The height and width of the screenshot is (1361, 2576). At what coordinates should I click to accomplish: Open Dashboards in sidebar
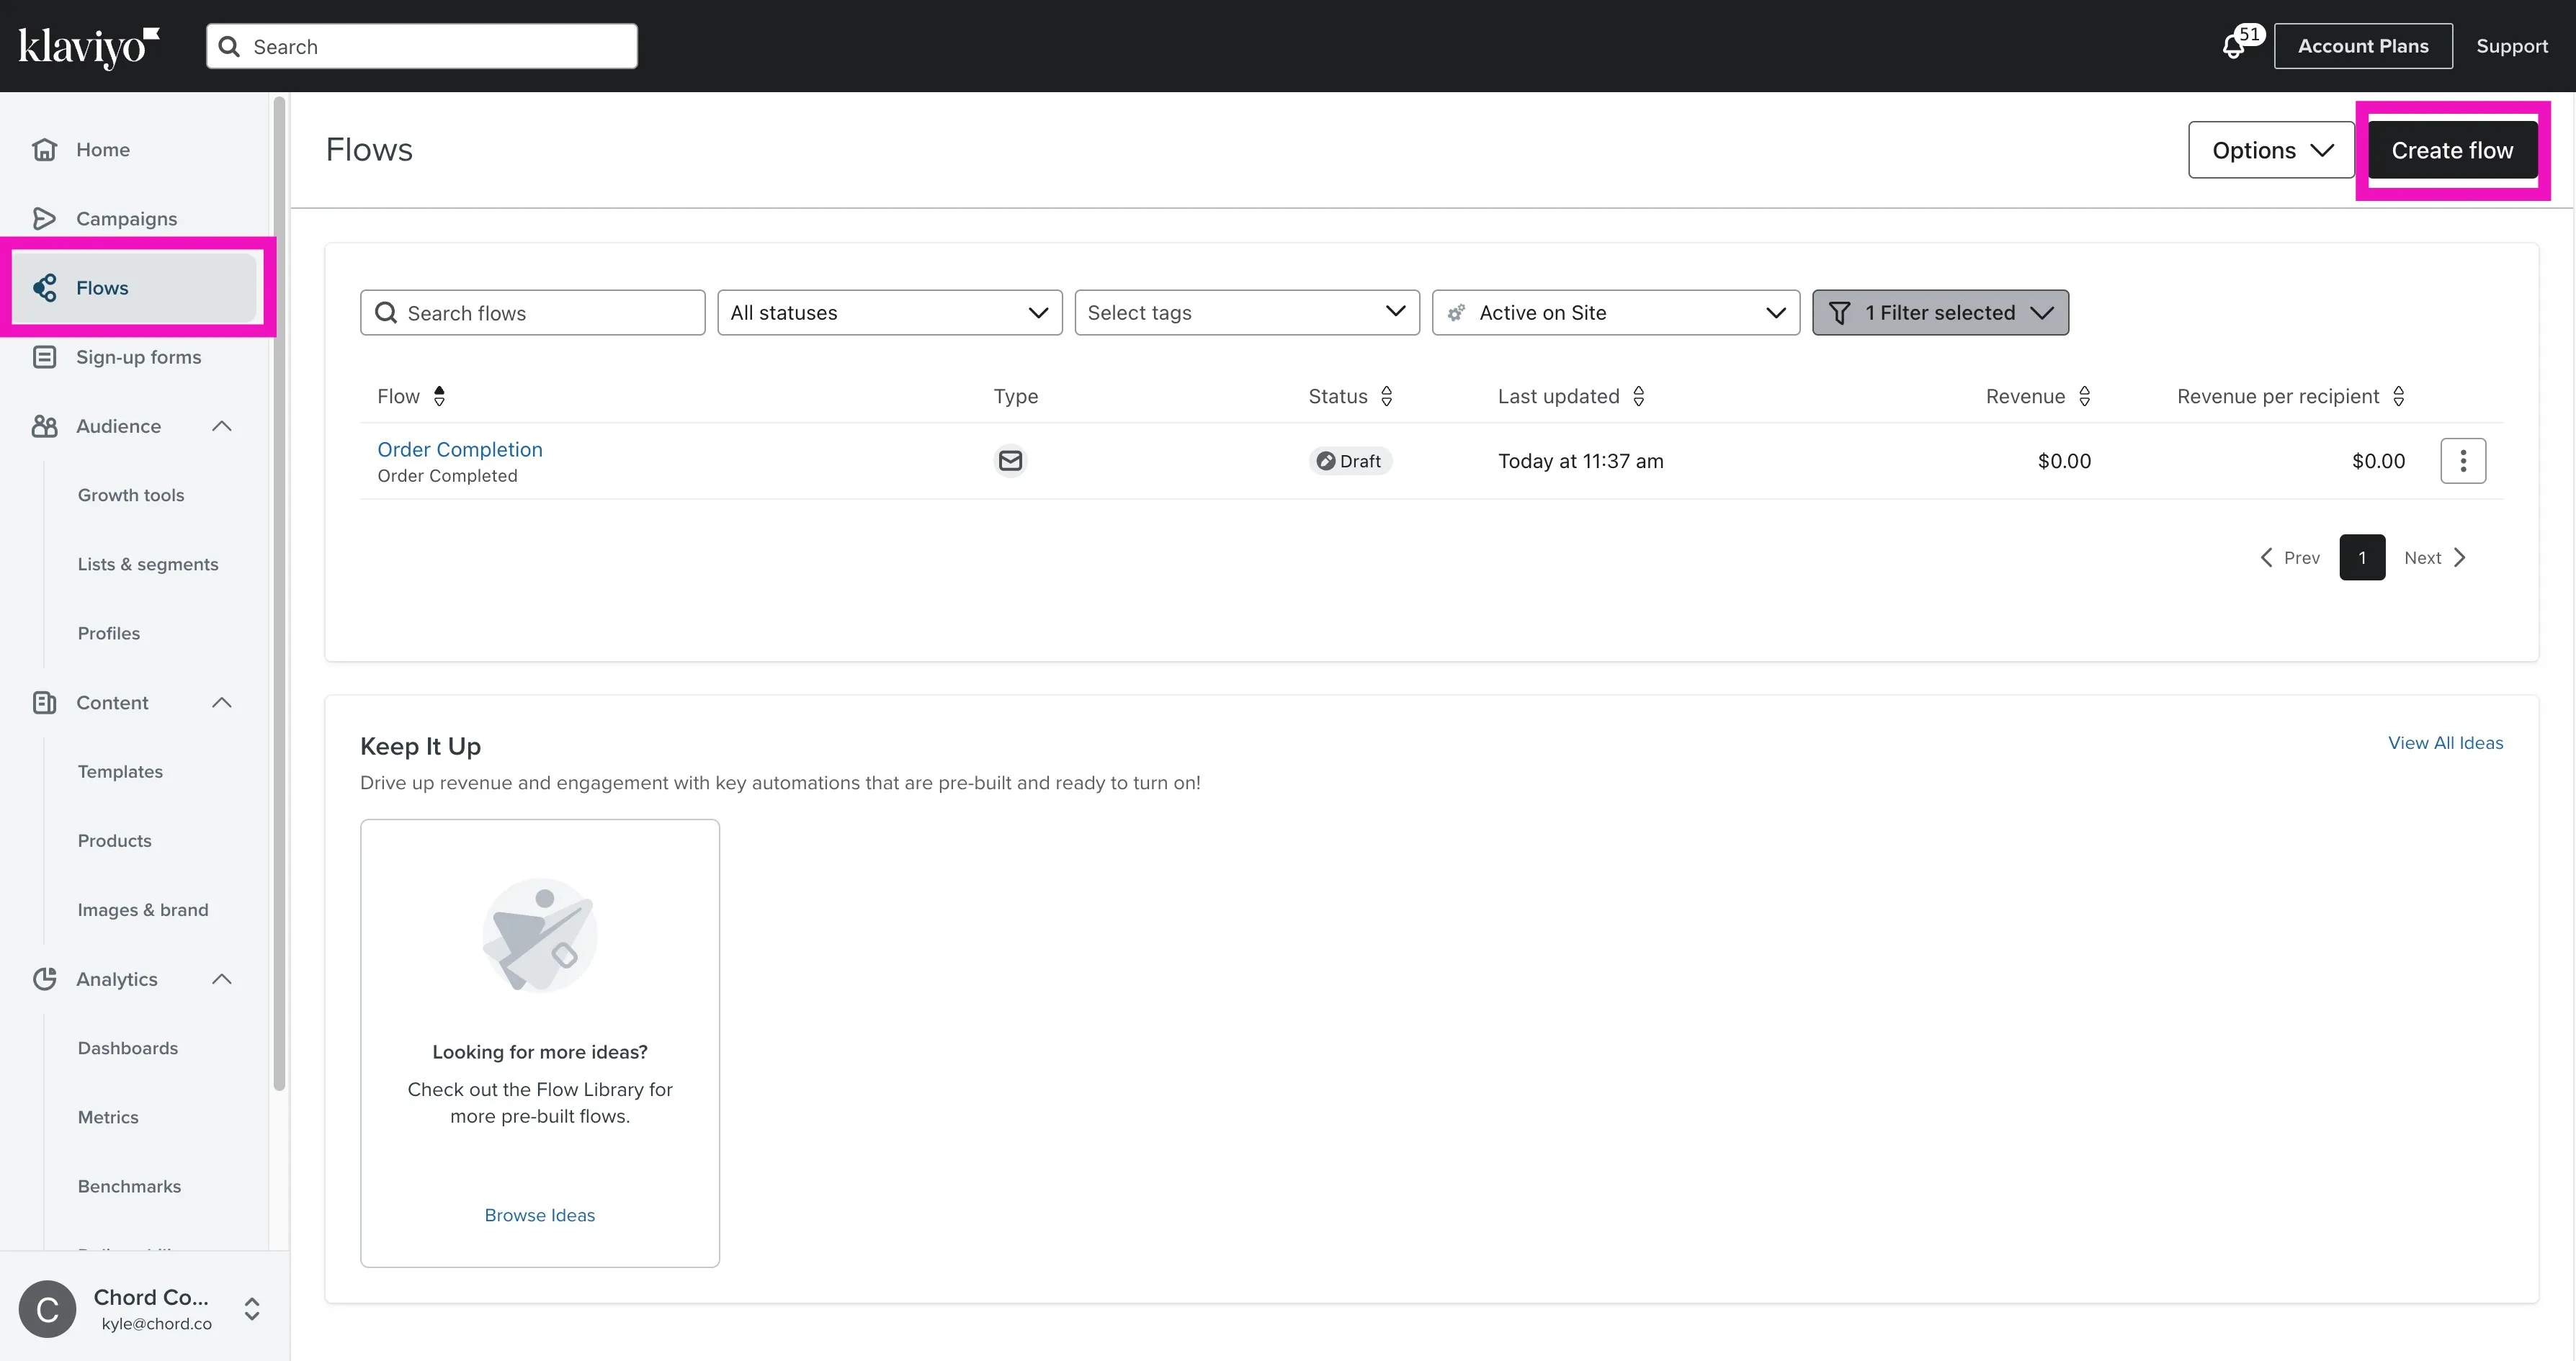pyautogui.click(x=128, y=1048)
